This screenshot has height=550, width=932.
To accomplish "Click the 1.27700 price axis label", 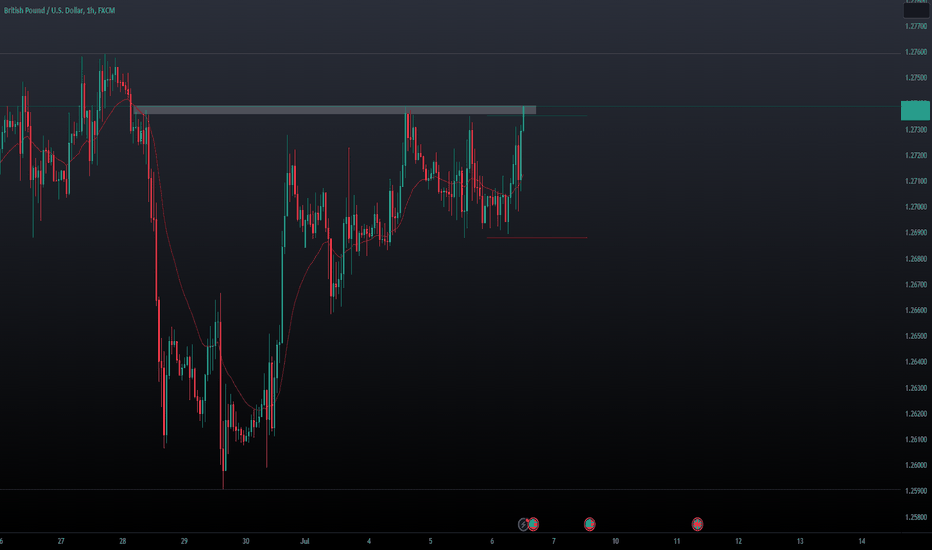I will pos(916,26).
